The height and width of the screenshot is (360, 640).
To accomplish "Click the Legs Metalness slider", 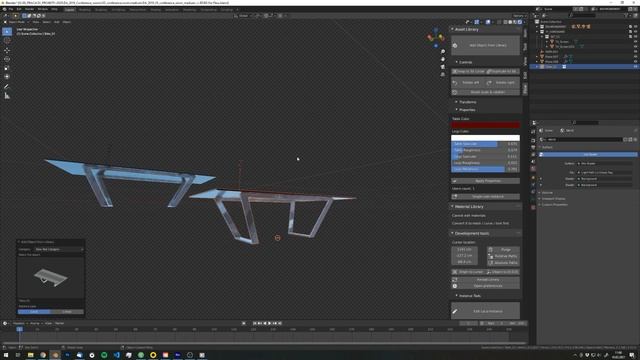I will click(x=485, y=169).
